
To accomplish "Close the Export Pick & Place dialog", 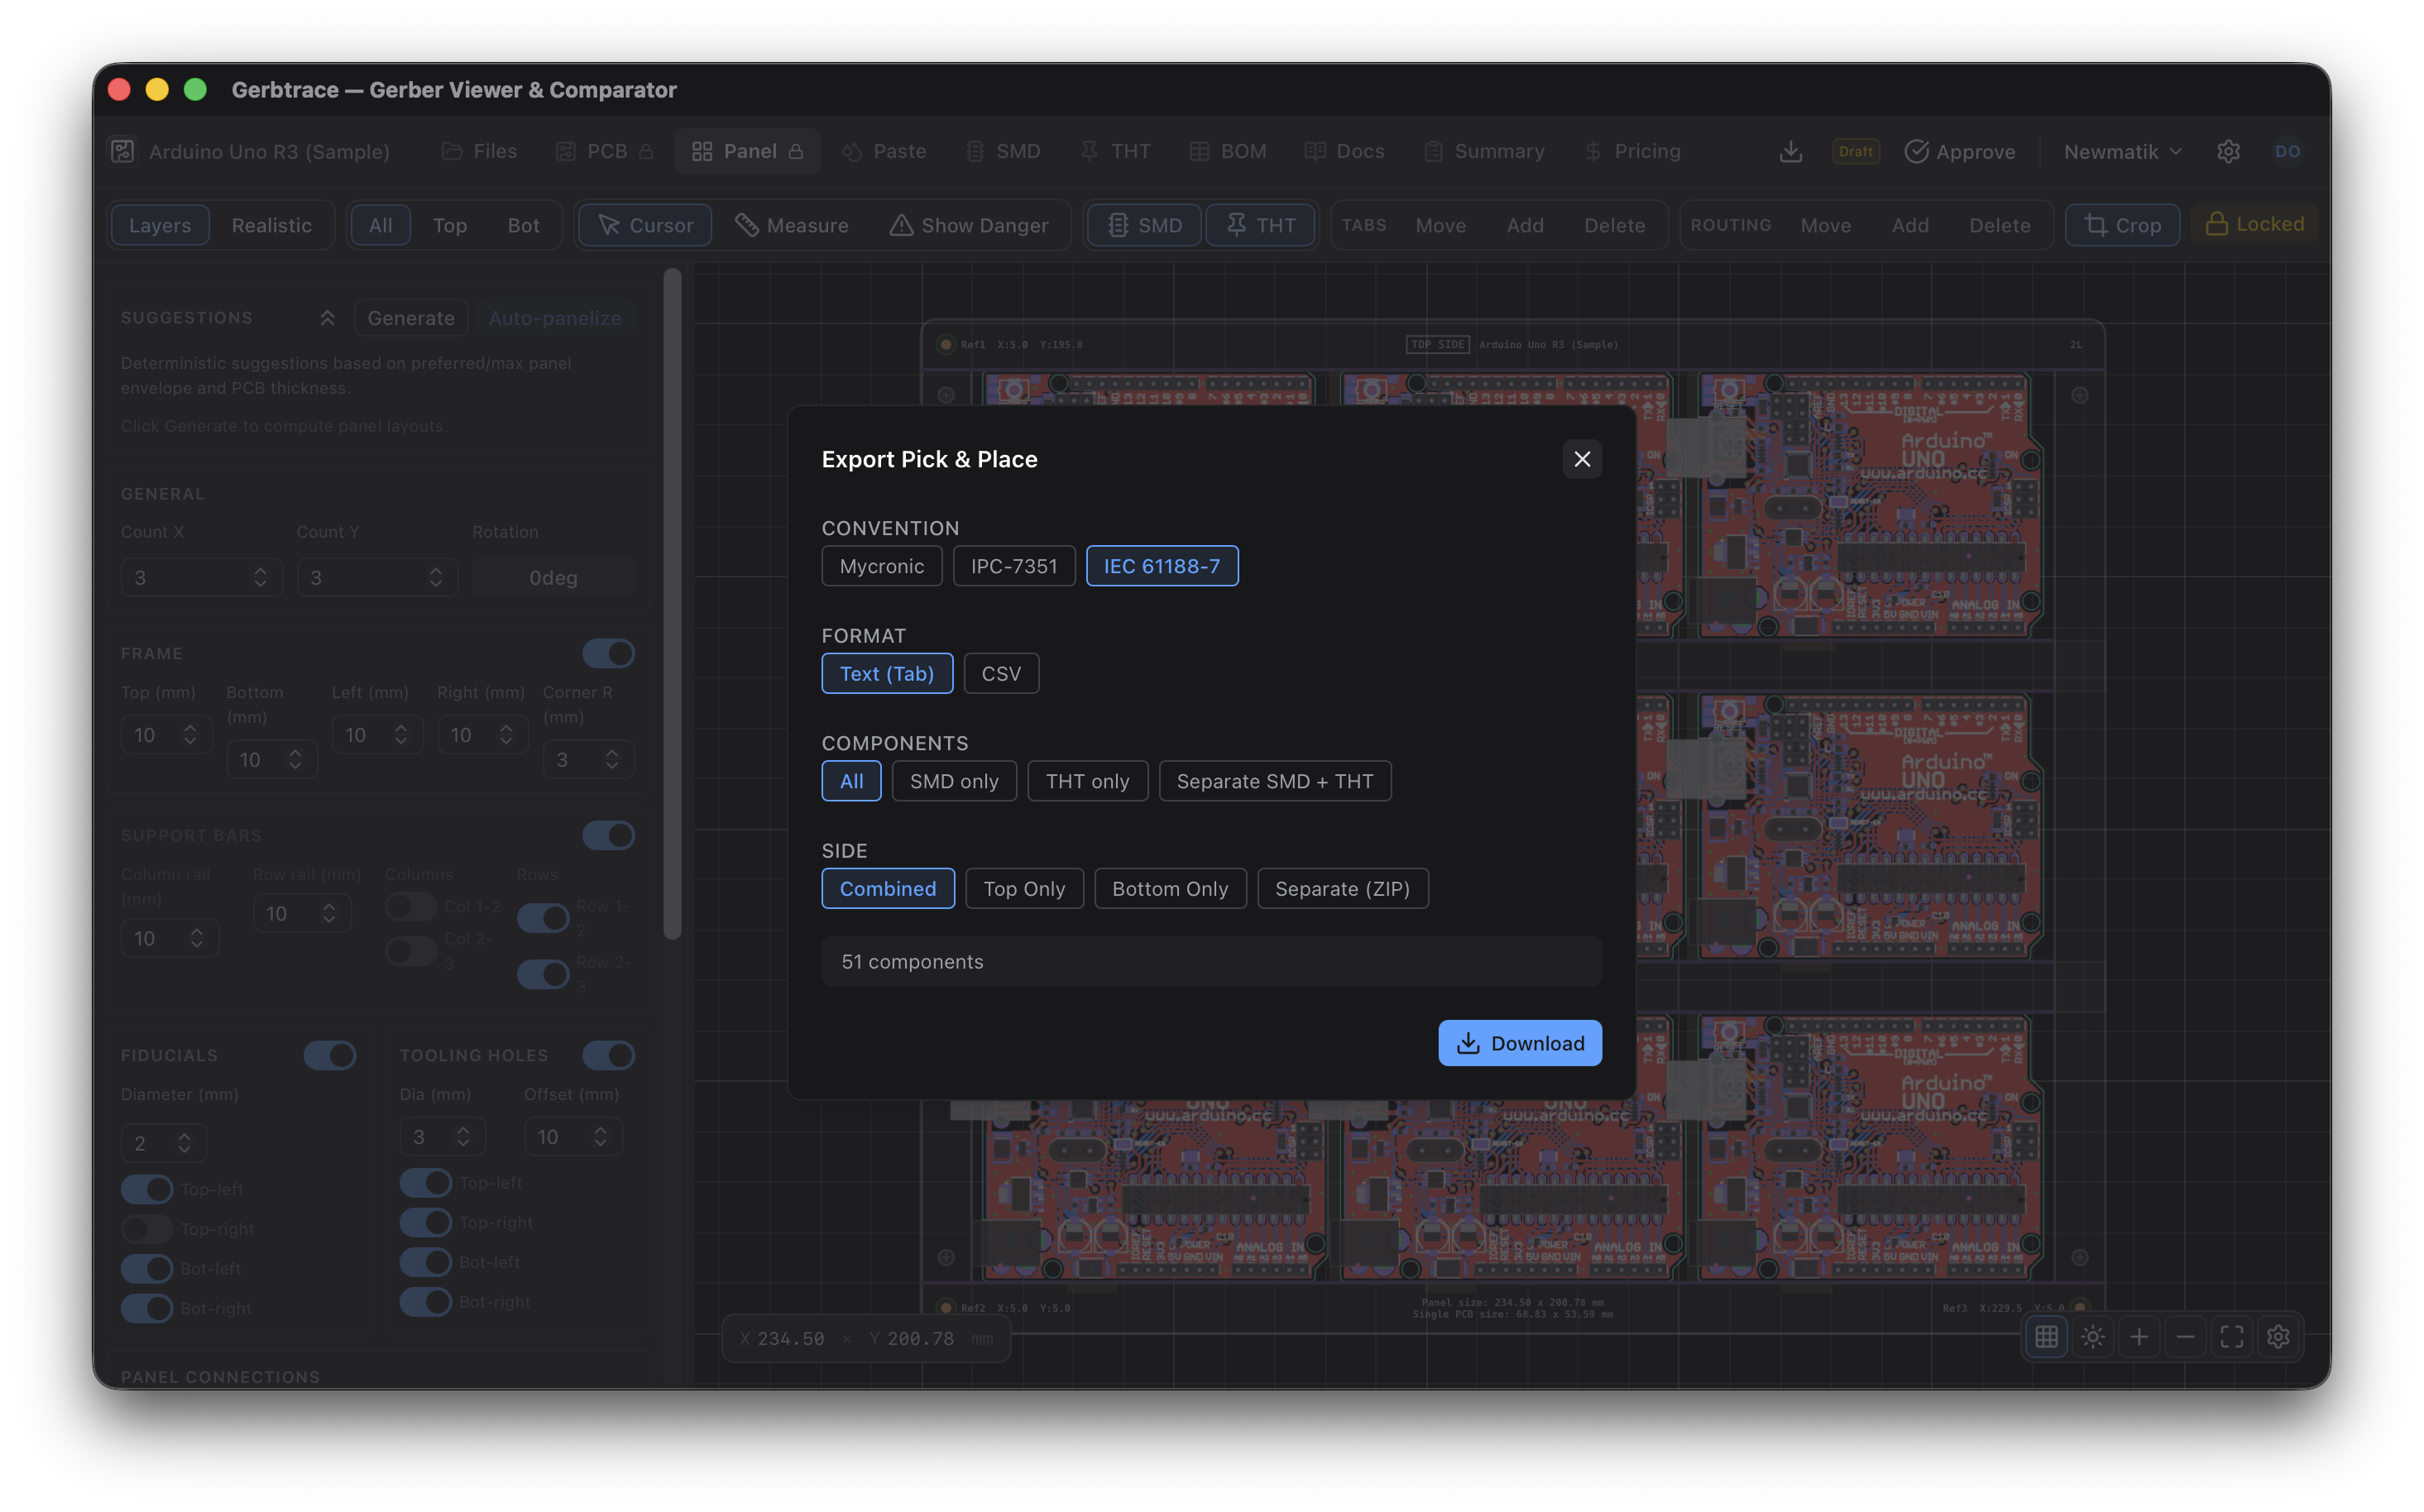I will (1581, 459).
